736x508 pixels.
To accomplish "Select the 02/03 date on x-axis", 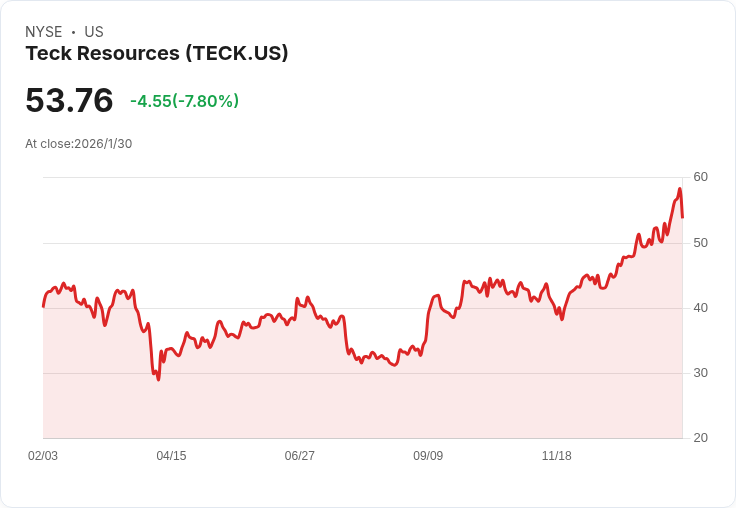I will (43, 455).
